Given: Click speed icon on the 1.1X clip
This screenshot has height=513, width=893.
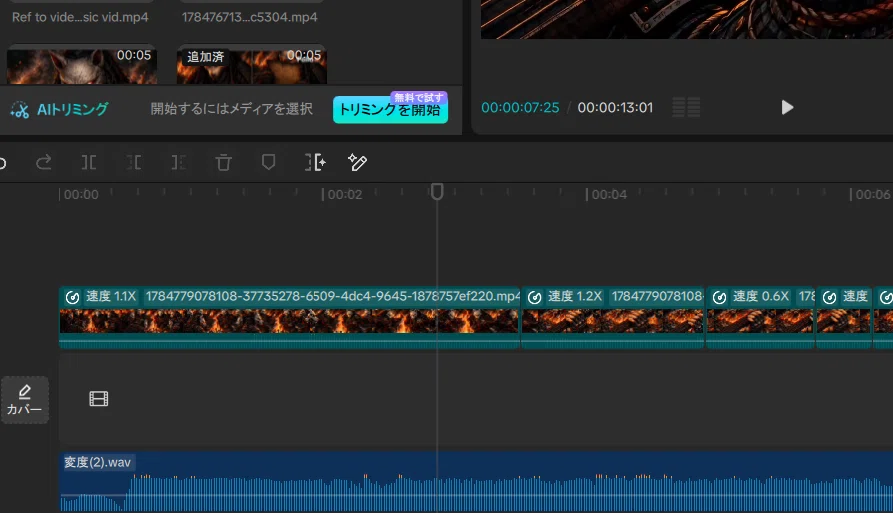Looking at the screenshot, I should tap(72, 297).
